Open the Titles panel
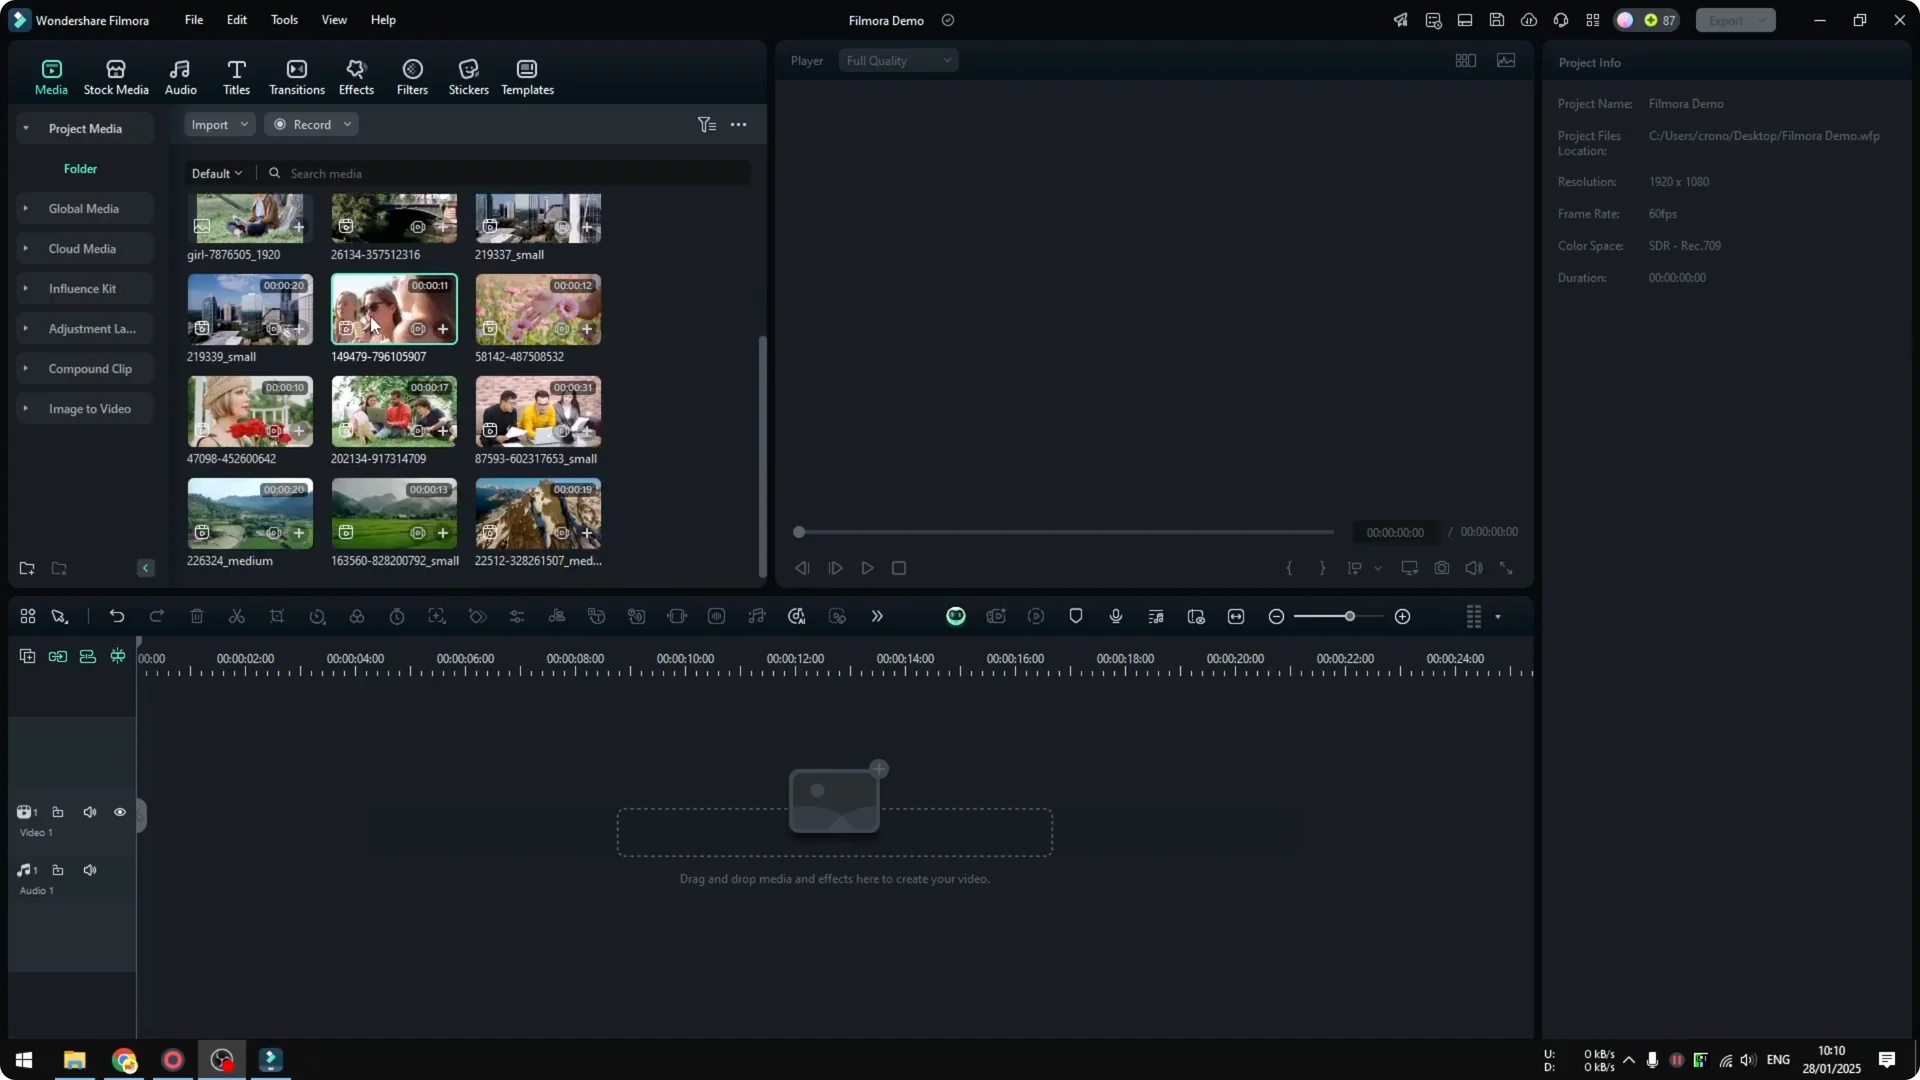Image resolution: width=1920 pixels, height=1080 pixels. pos(236,75)
